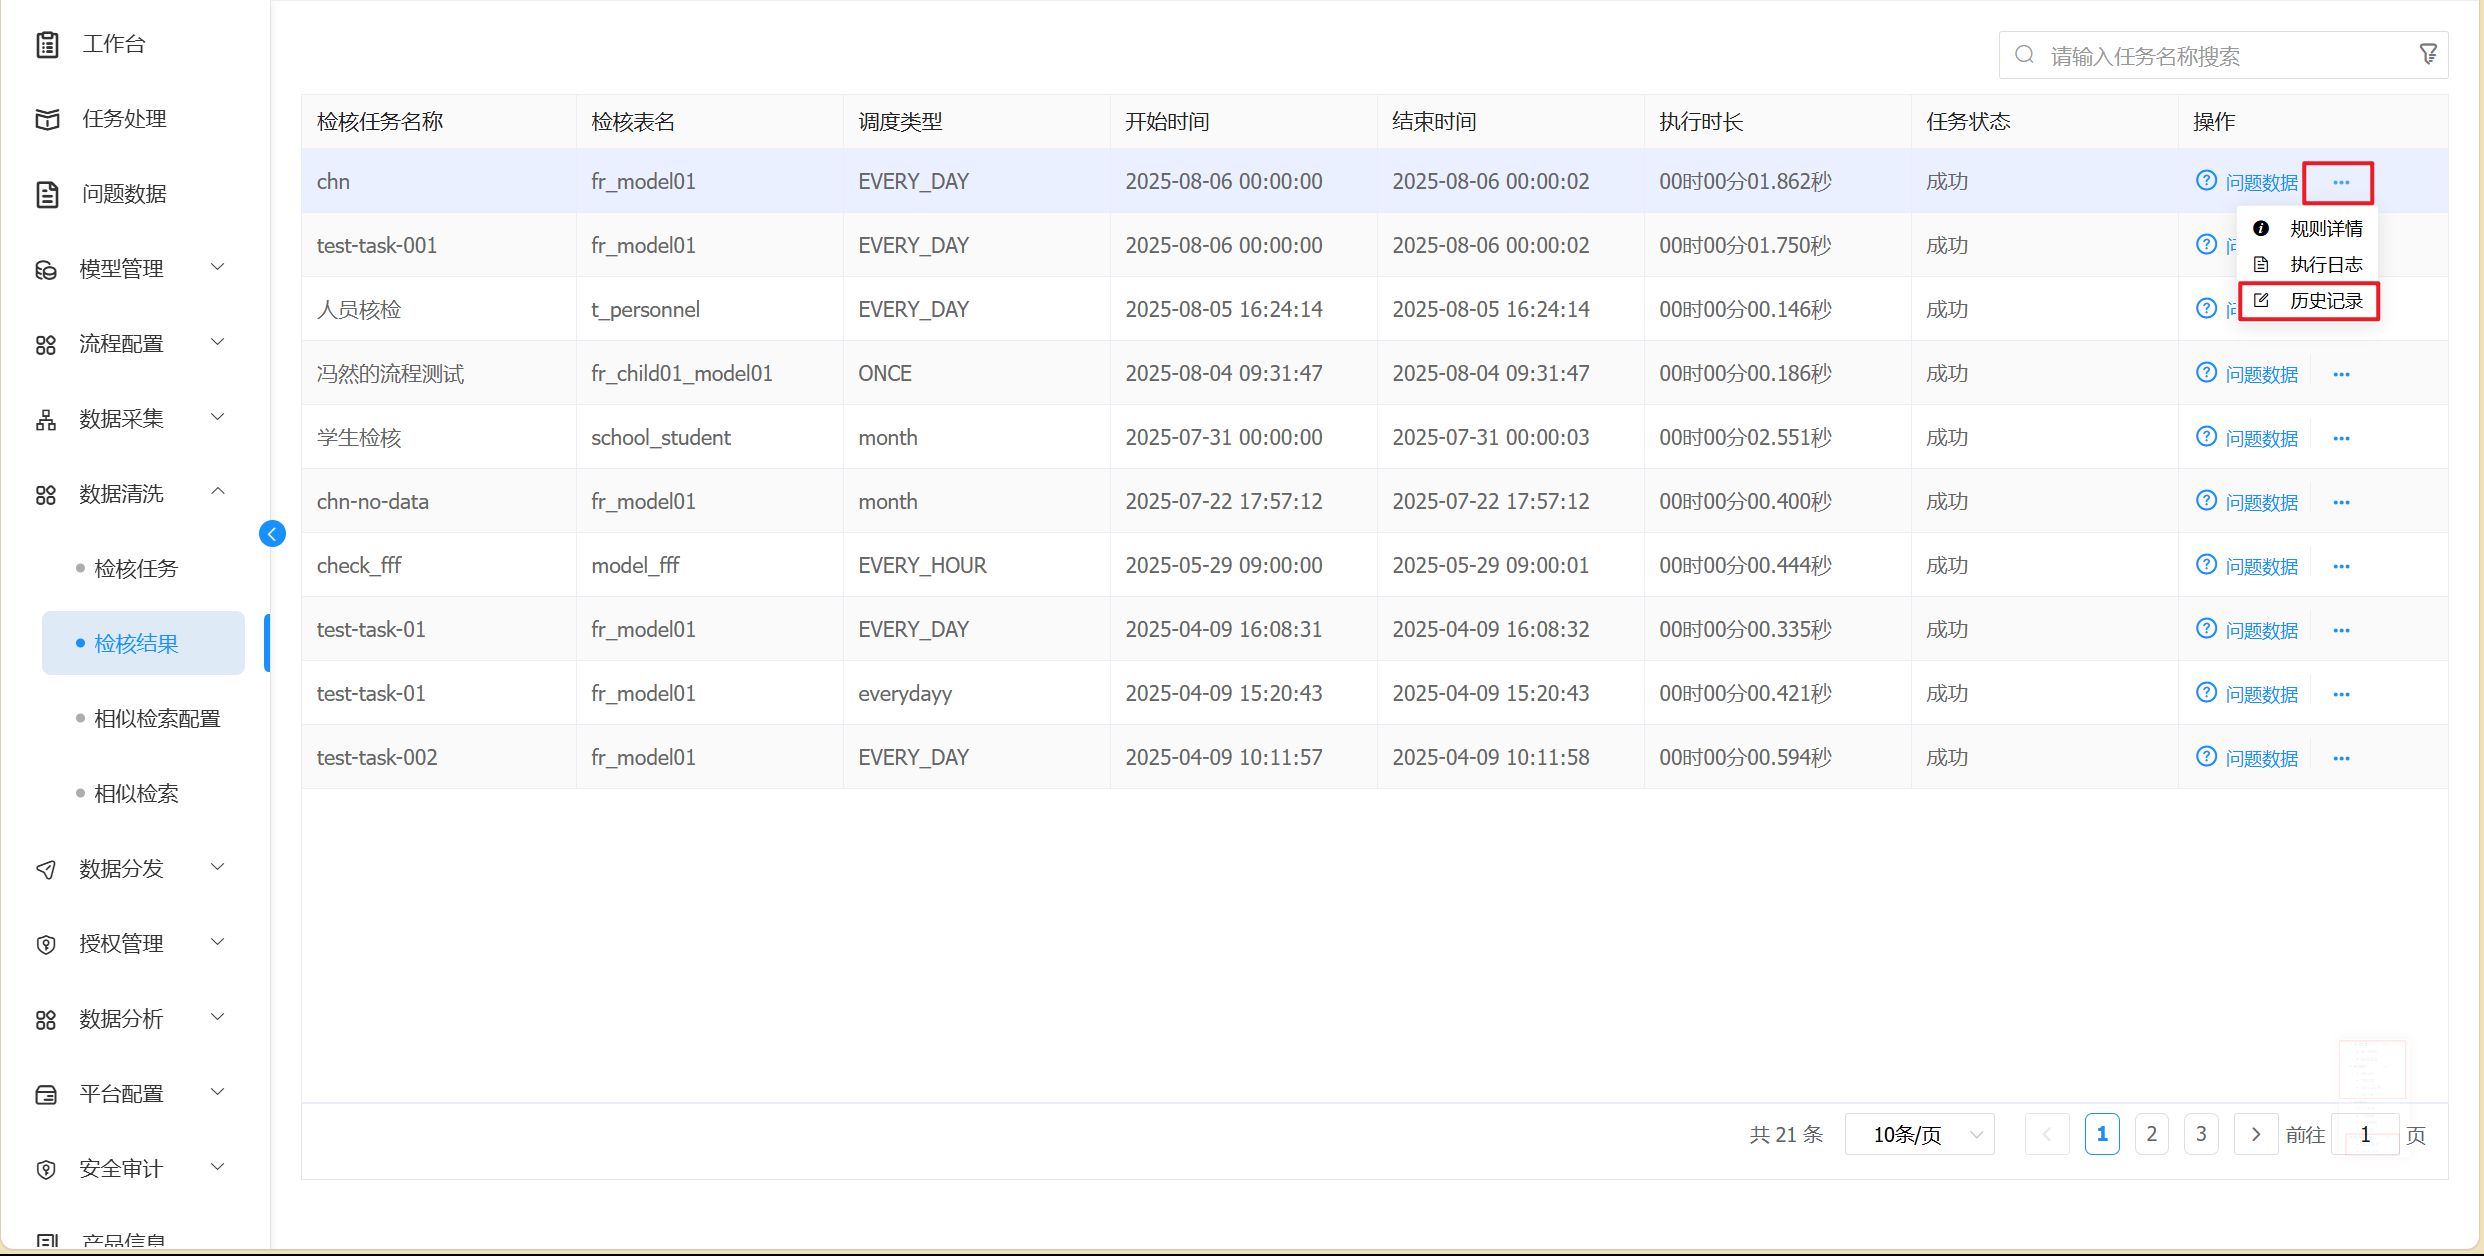
Task: Open the 问题数据 sidebar document icon
Action: tap(47, 194)
